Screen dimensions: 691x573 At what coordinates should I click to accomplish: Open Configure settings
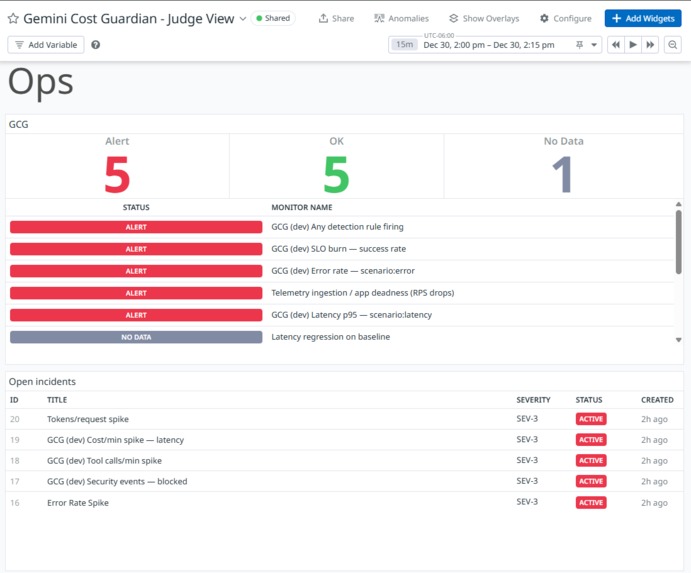coord(566,19)
